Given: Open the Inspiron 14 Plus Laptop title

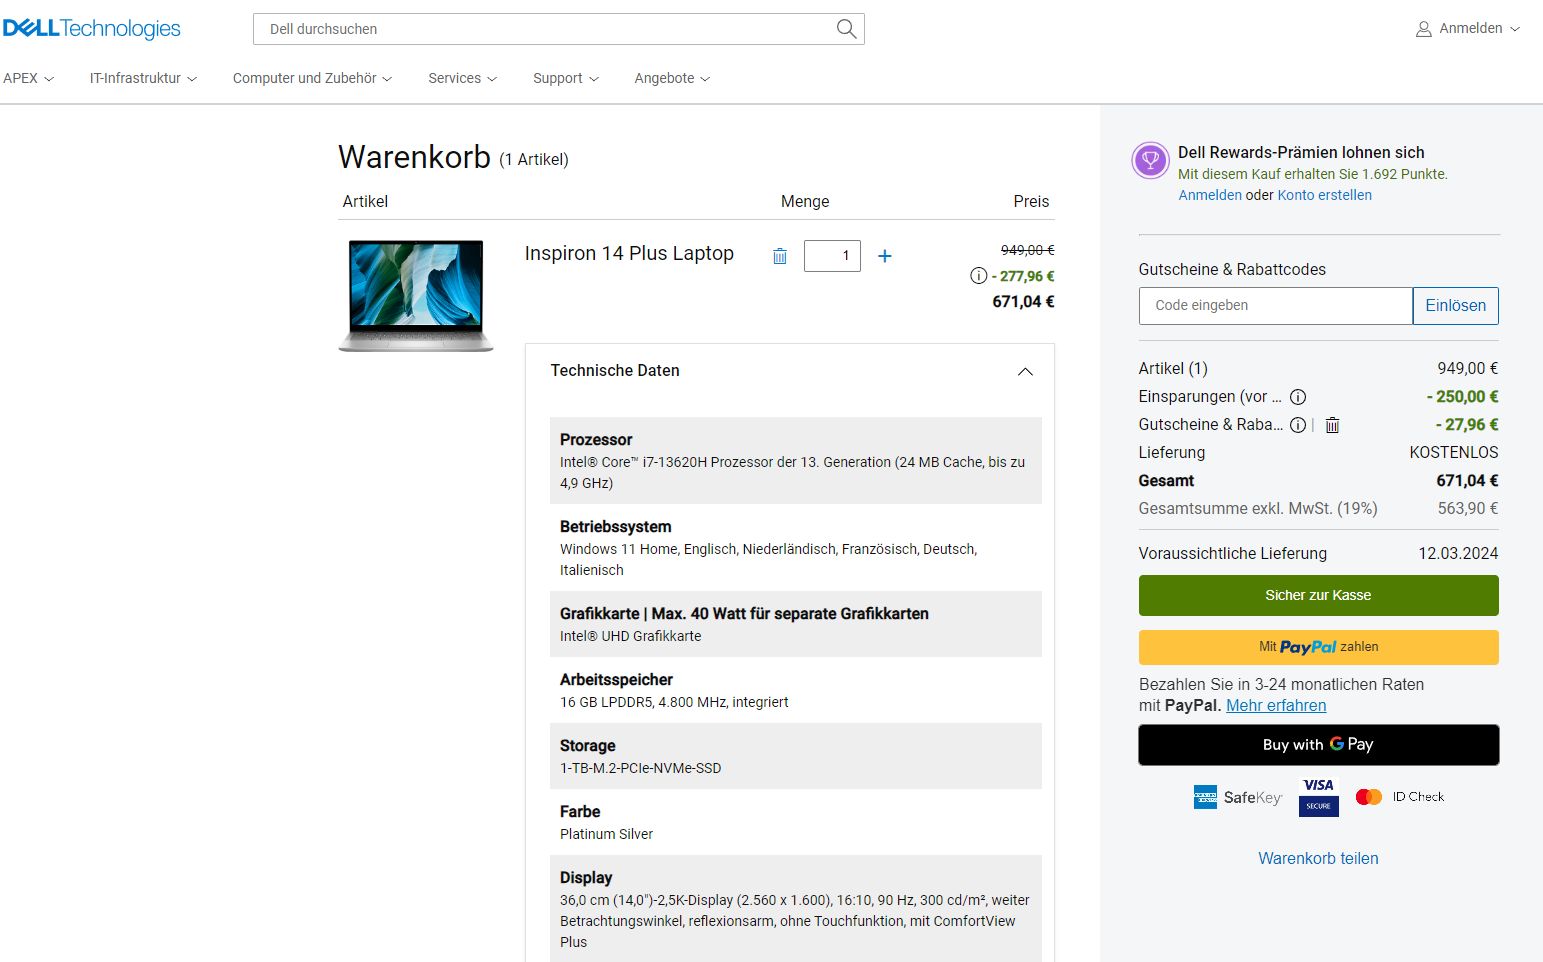Looking at the screenshot, I should [629, 253].
